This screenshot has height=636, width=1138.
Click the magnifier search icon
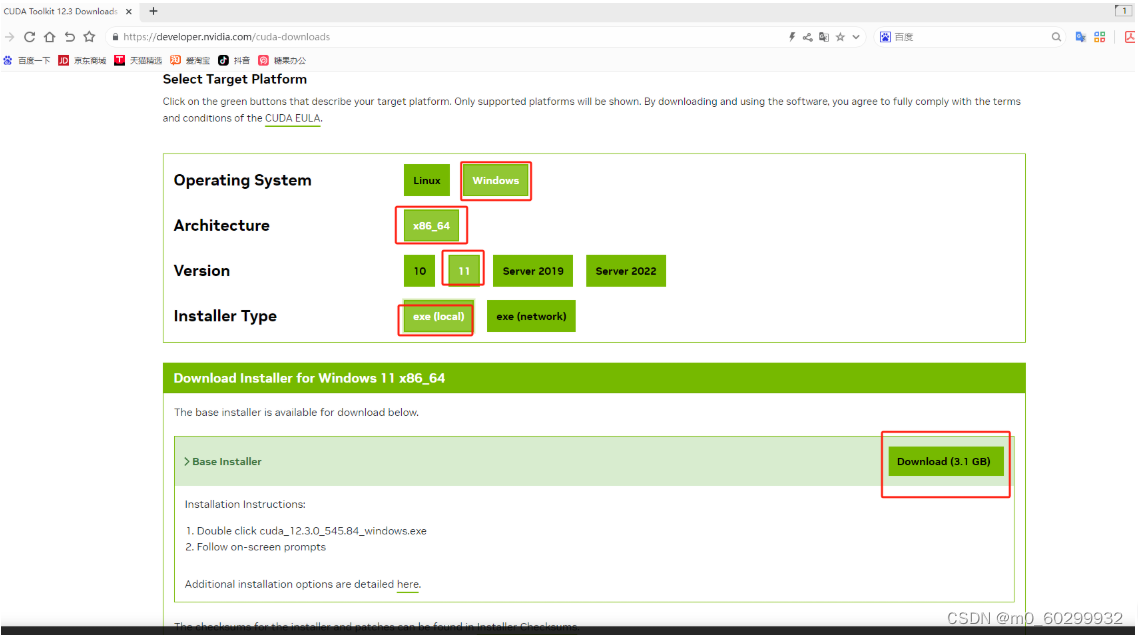[x=1056, y=37]
